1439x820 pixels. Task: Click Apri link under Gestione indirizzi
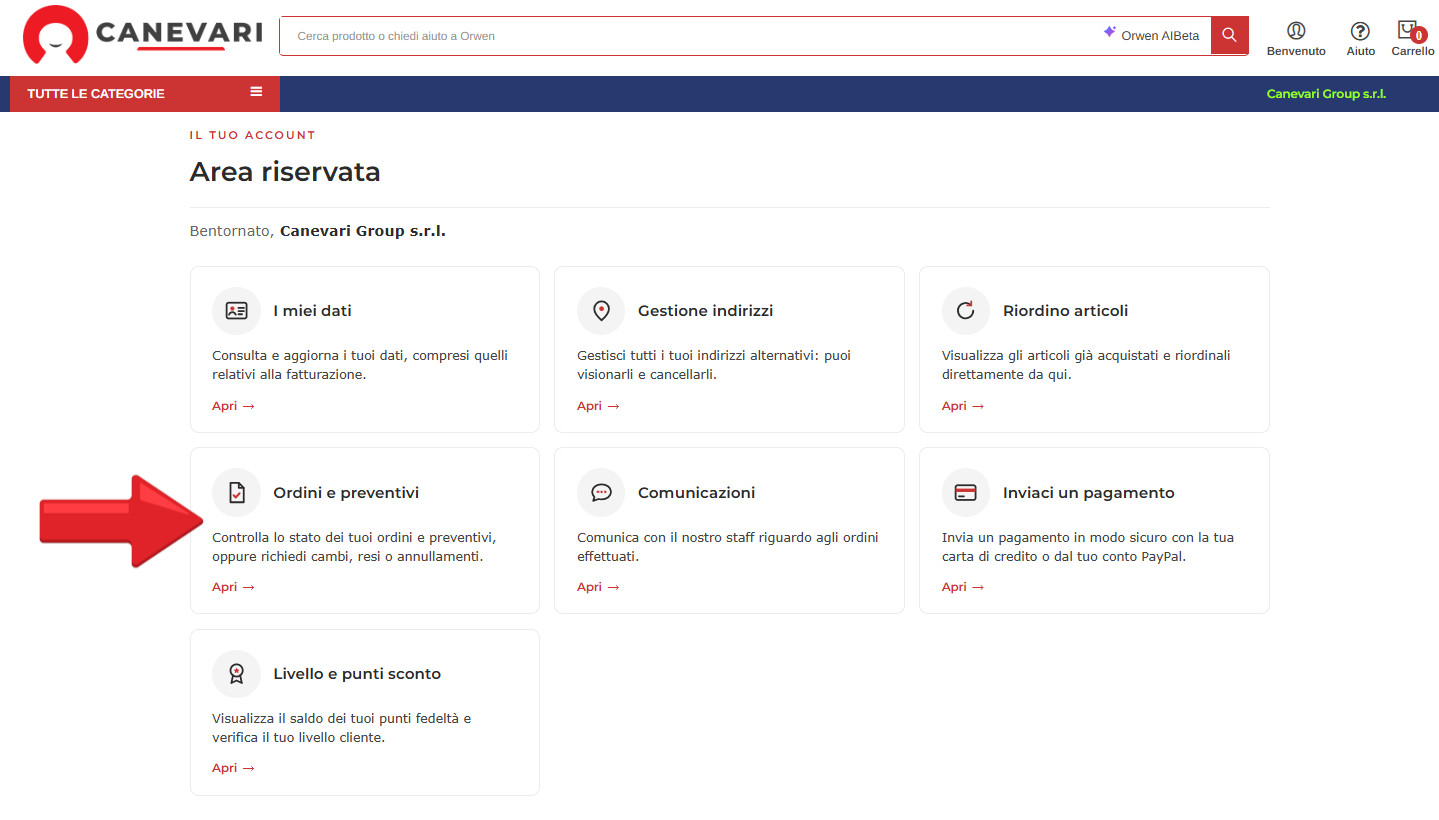(598, 406)
